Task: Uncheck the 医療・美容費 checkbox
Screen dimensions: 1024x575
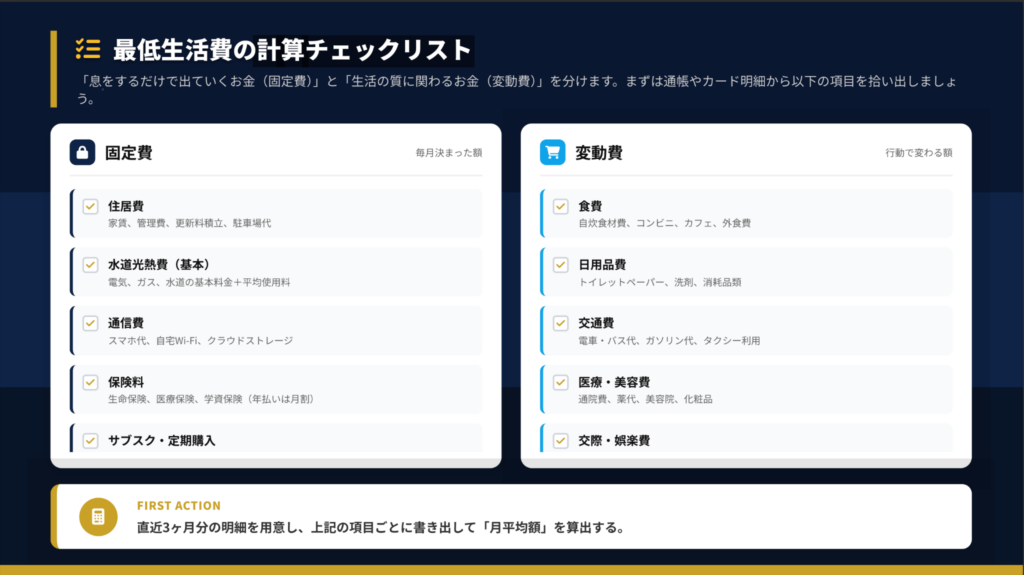Action: 560,382
